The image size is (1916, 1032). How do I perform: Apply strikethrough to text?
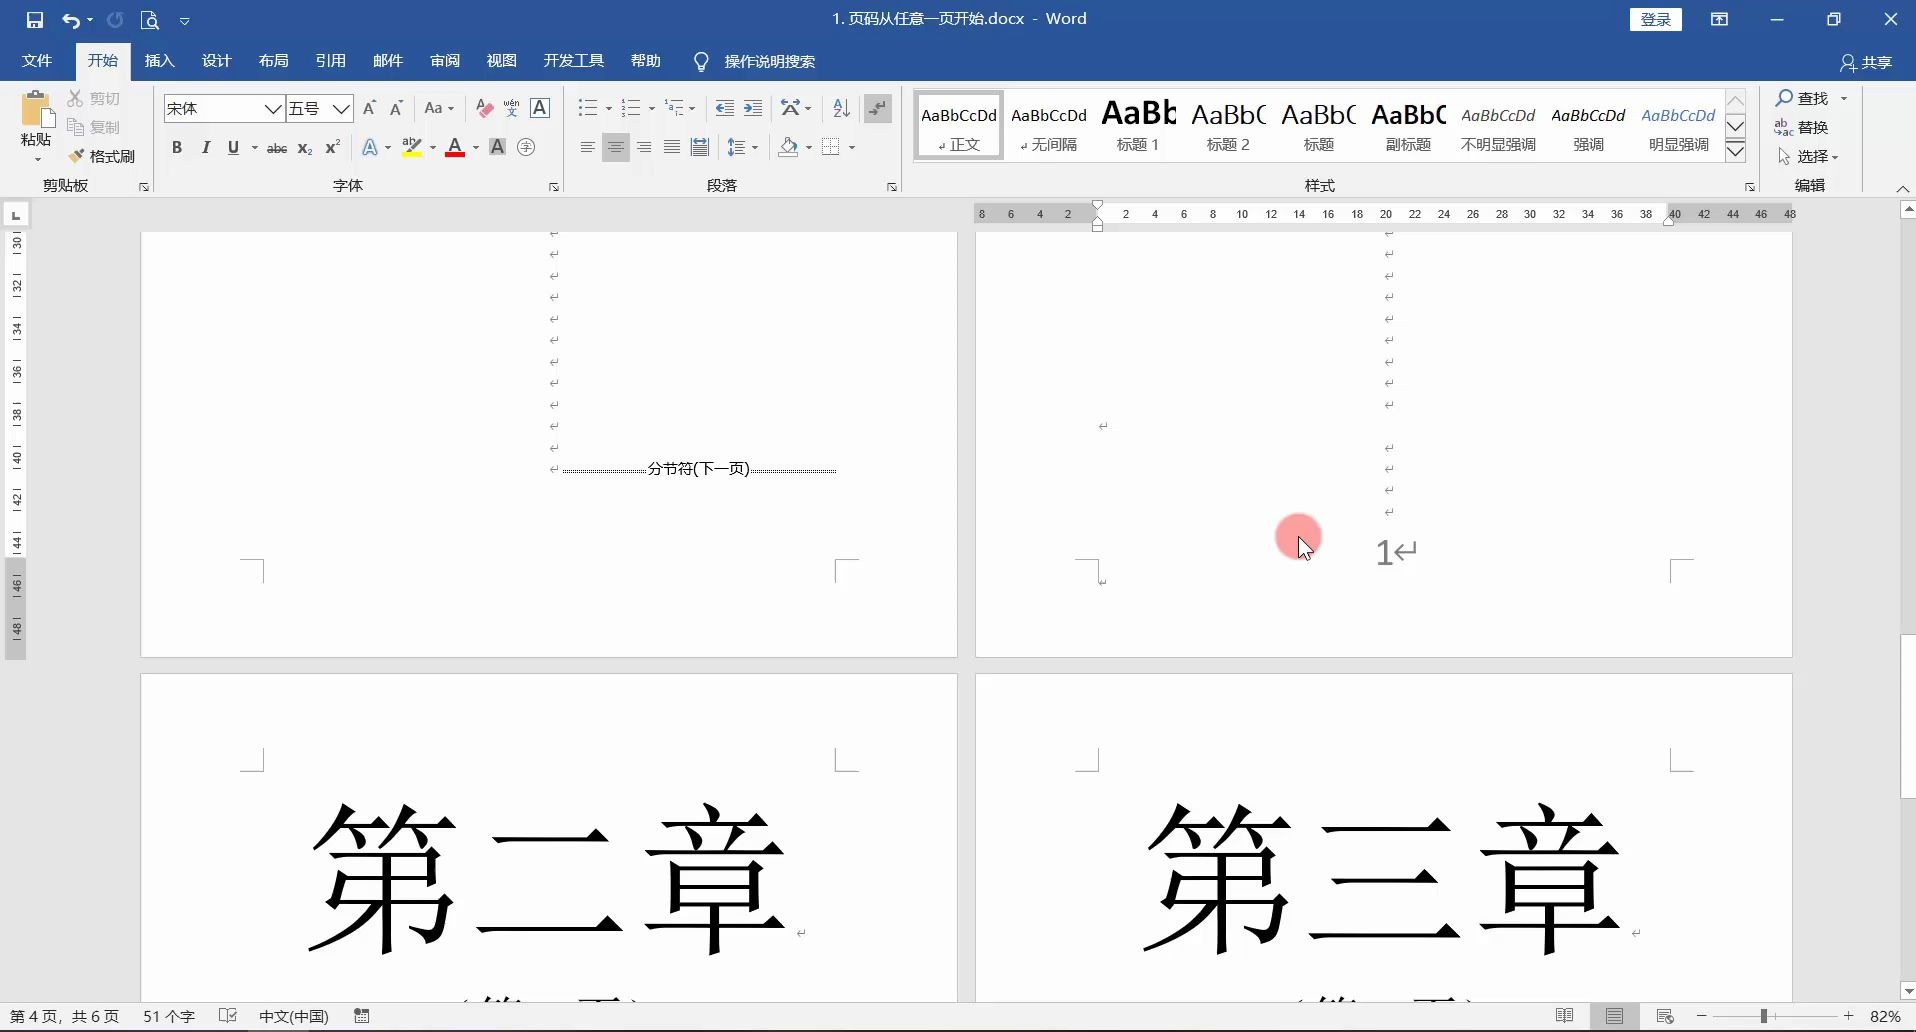click(x=277, y=147)
